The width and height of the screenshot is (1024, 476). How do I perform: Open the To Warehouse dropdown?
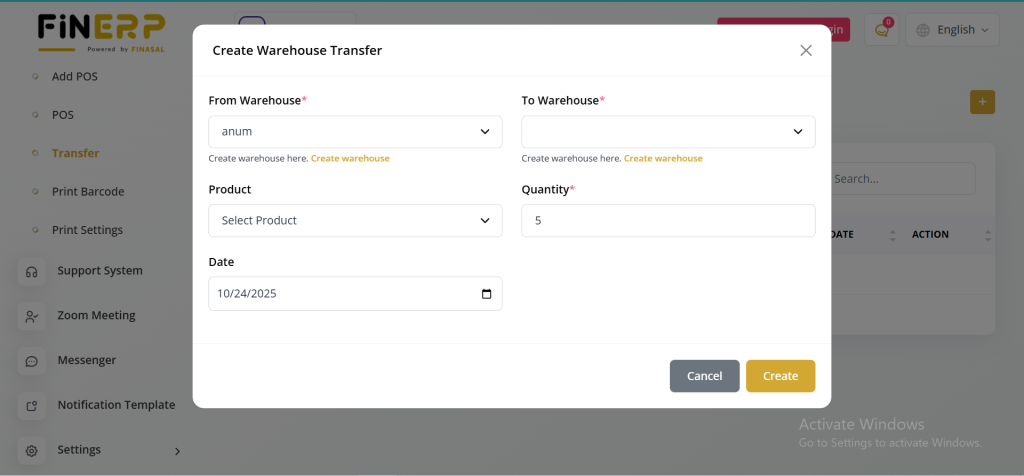tap(668, 132)
